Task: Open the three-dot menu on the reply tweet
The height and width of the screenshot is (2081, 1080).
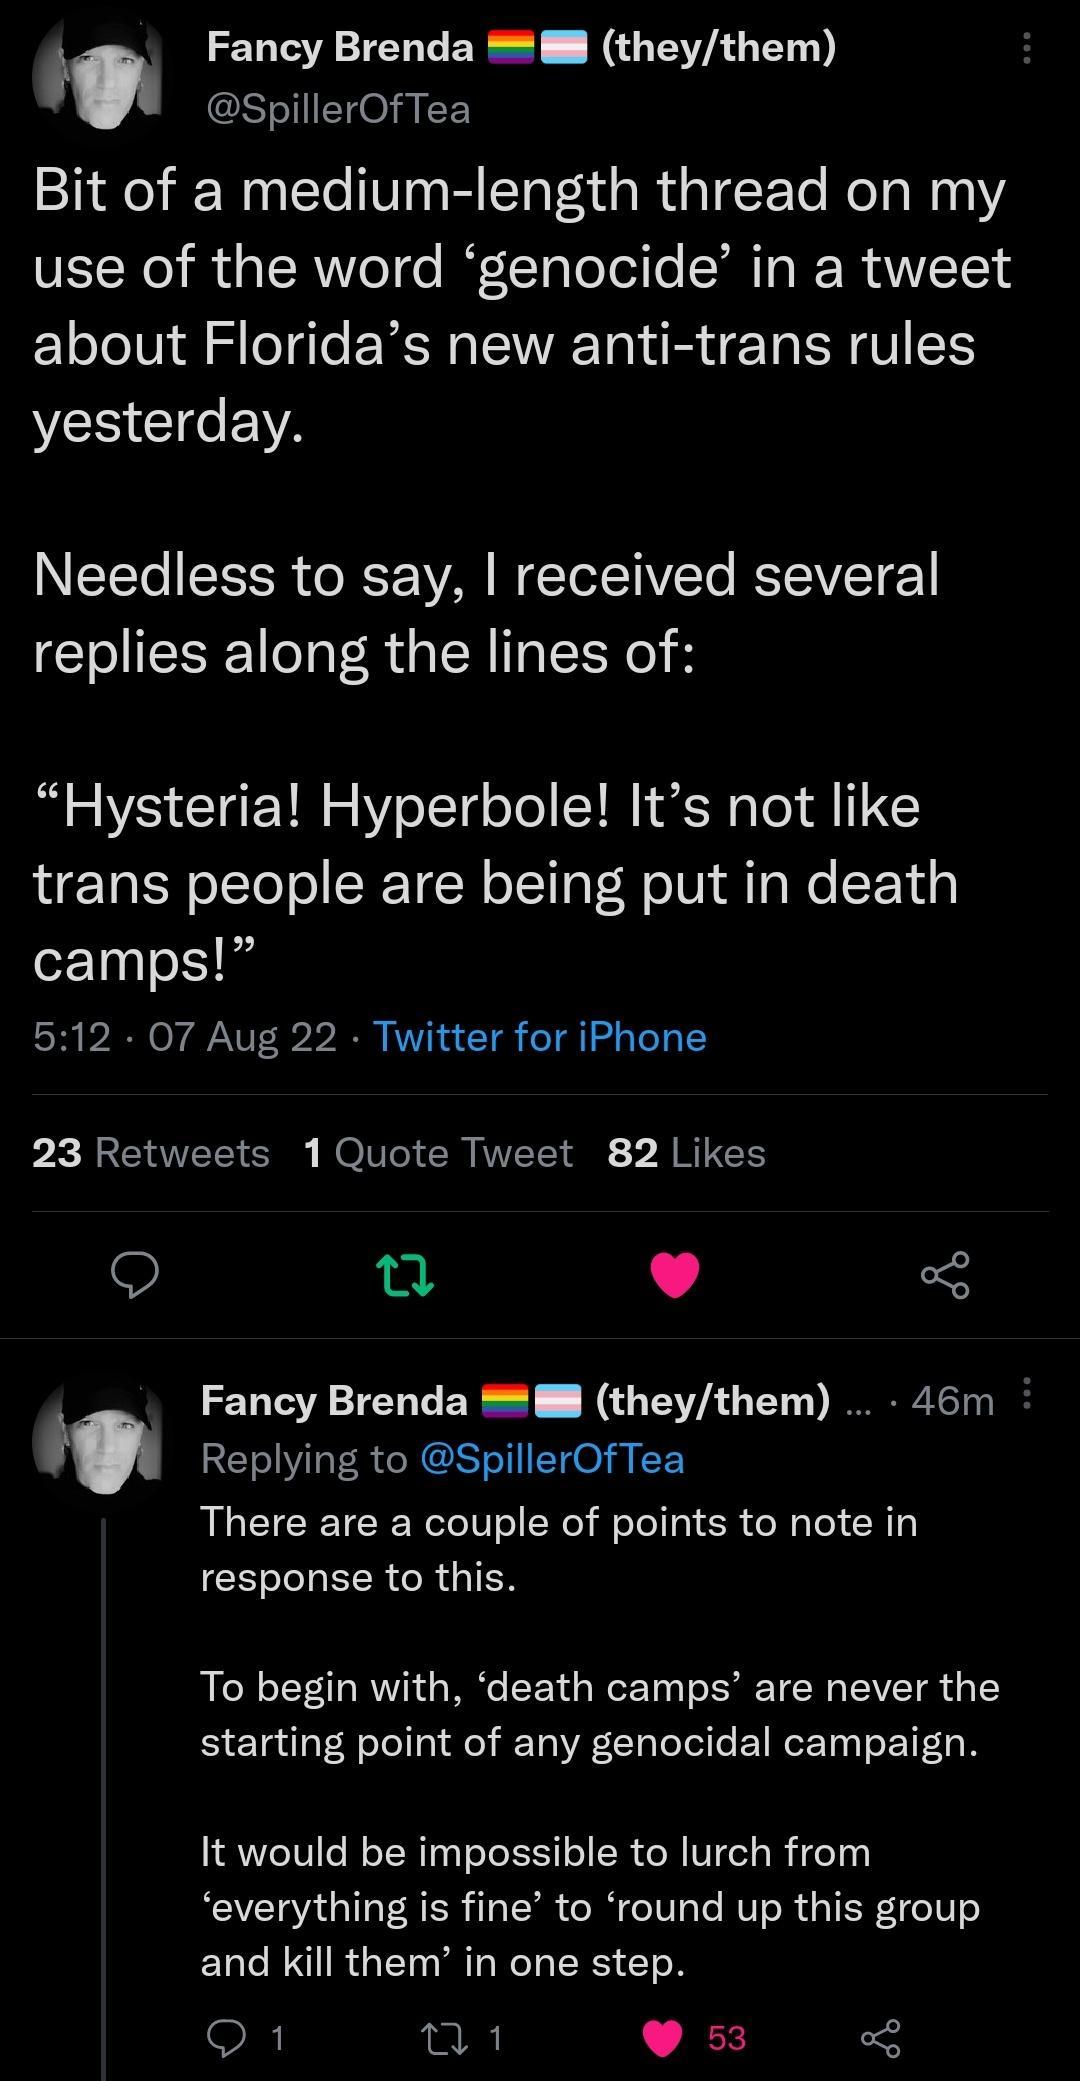Action: tap(1026, 1395)
